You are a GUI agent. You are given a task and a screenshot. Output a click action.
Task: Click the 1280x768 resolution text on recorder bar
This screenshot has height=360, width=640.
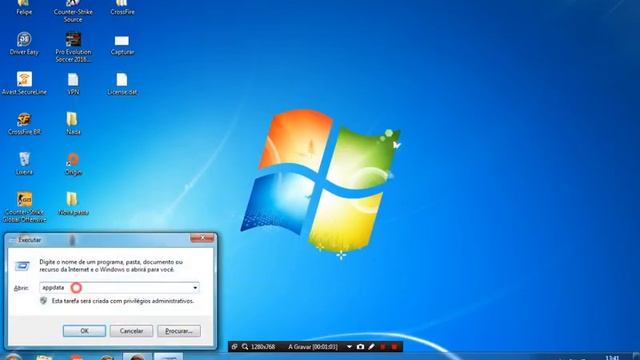(263, 347)
